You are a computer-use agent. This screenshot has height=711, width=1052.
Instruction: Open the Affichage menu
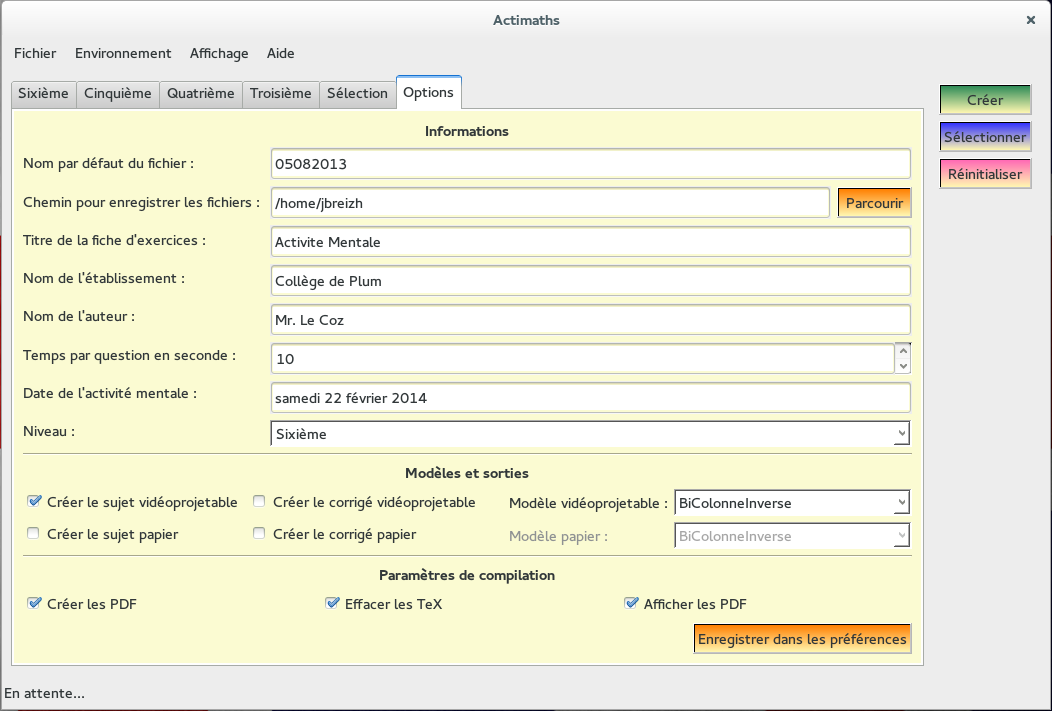[219, 53]
